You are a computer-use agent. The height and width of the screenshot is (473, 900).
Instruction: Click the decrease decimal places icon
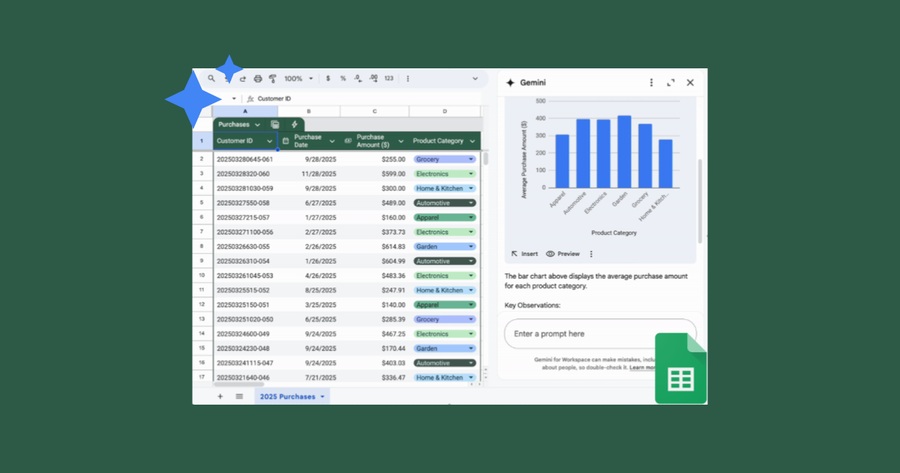tap(358, 79)
